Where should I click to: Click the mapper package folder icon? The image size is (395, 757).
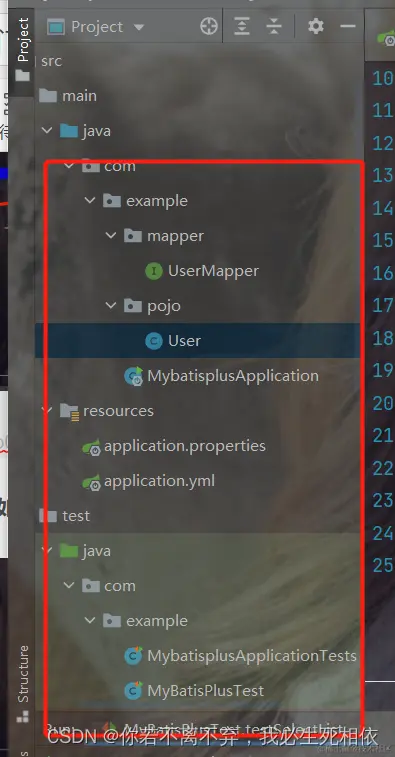click(x=132, y=236)
